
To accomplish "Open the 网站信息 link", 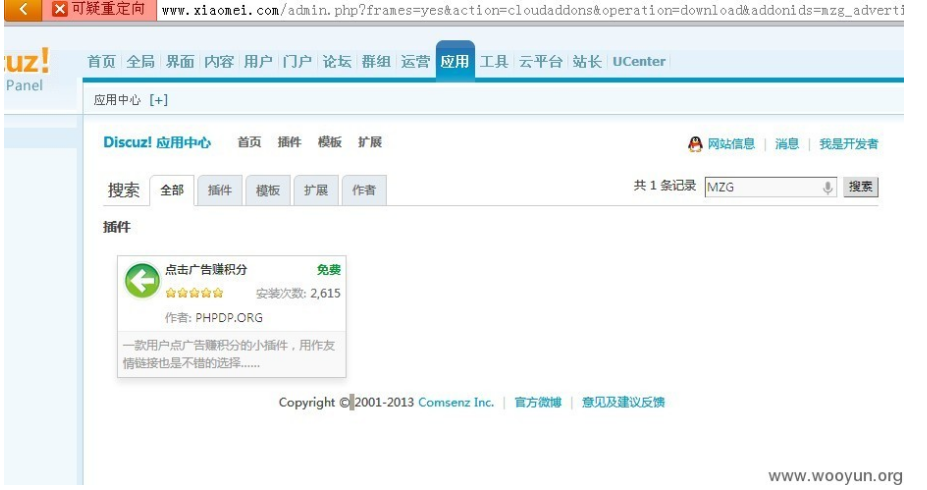I will [731, 144].
